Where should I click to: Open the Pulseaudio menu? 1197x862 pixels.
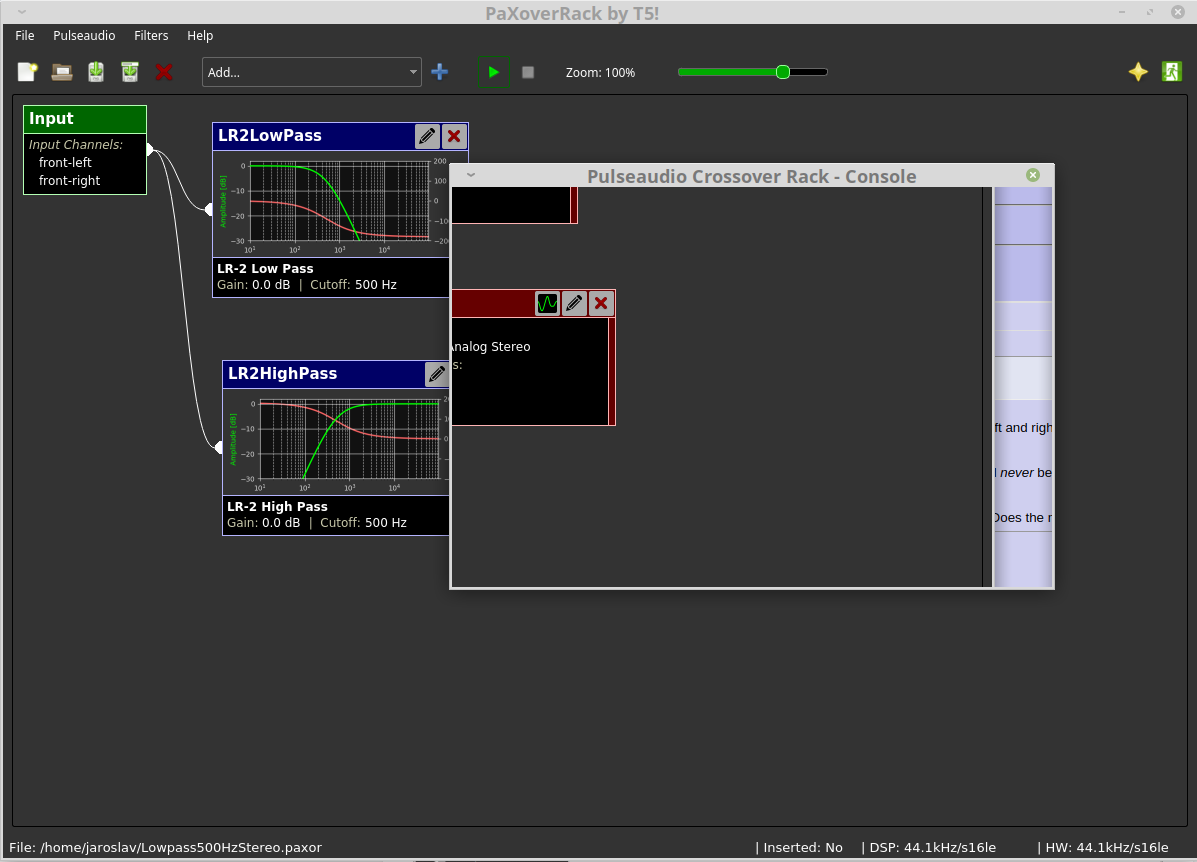pyautogui.click(x=84, y=36)
